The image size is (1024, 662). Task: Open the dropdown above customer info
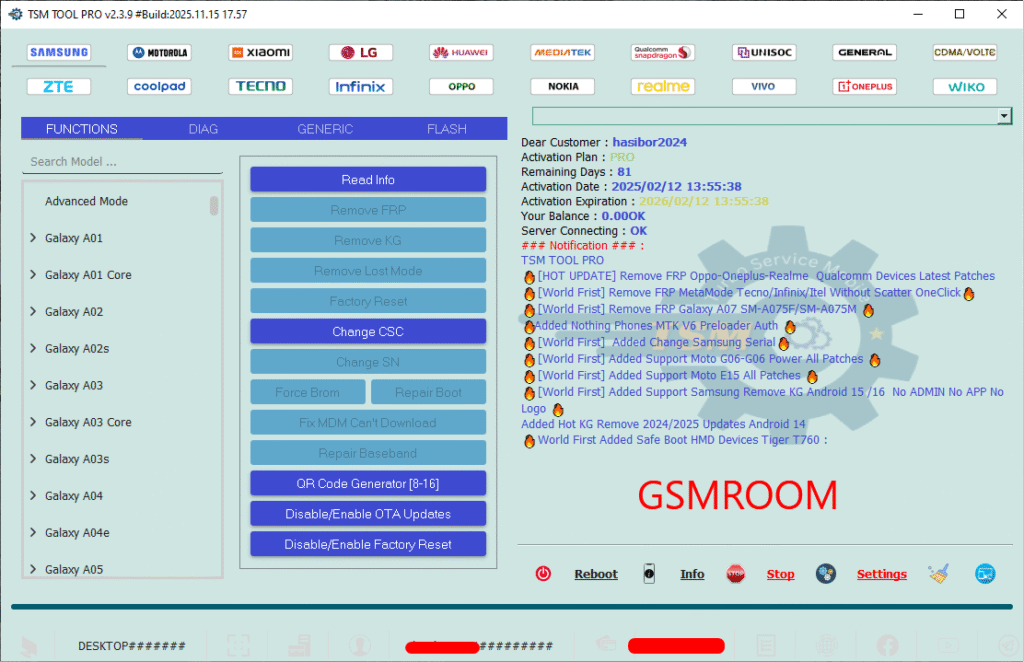coord(1004,117)
